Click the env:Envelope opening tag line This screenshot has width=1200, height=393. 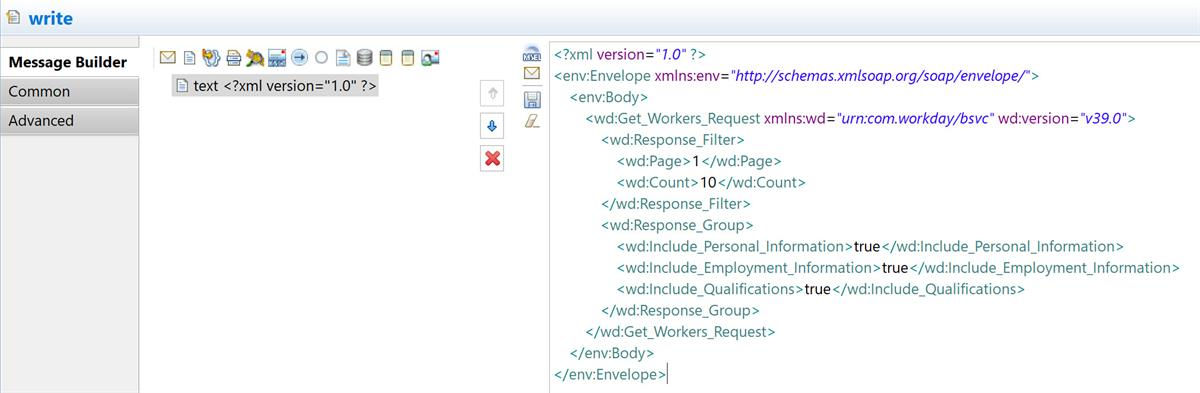tap(797, 75)
